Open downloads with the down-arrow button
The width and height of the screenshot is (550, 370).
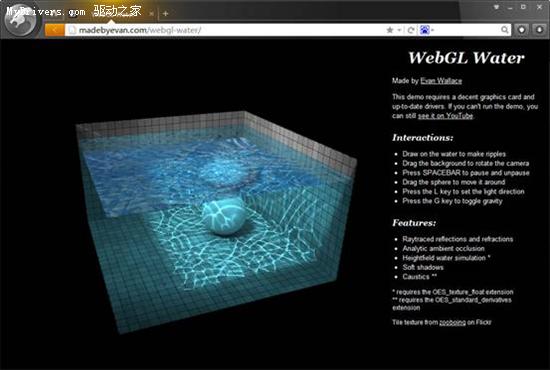[x=540, y=30]
